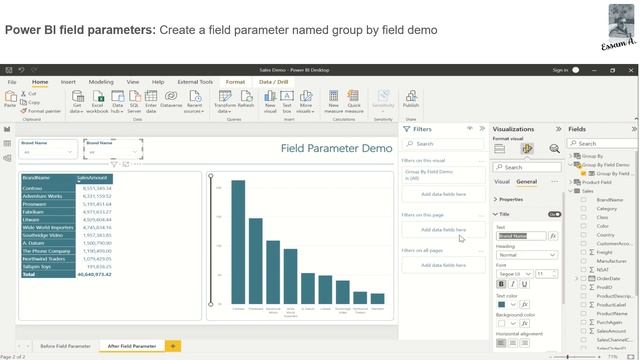This screenshot has height=360, width=640.
Task: Check the BrandName field checkbox
Action: tap(584, 200)
